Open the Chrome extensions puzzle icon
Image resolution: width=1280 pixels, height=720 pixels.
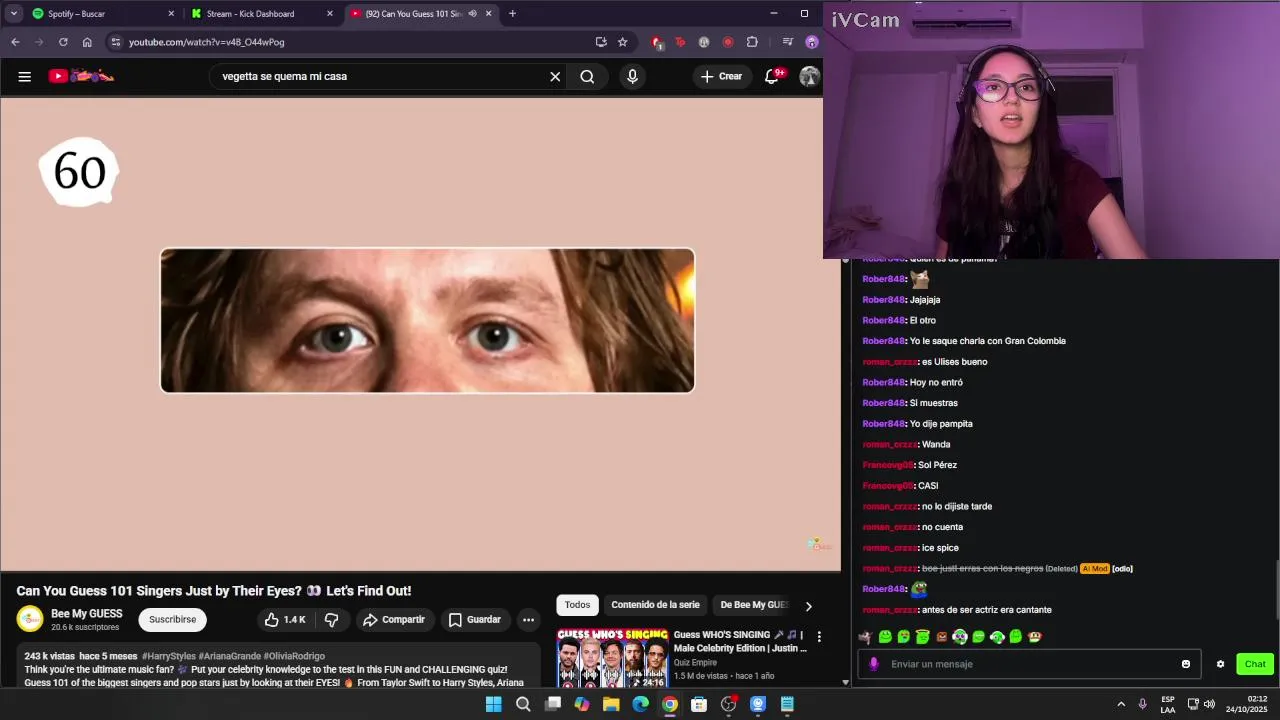[752, 42]
